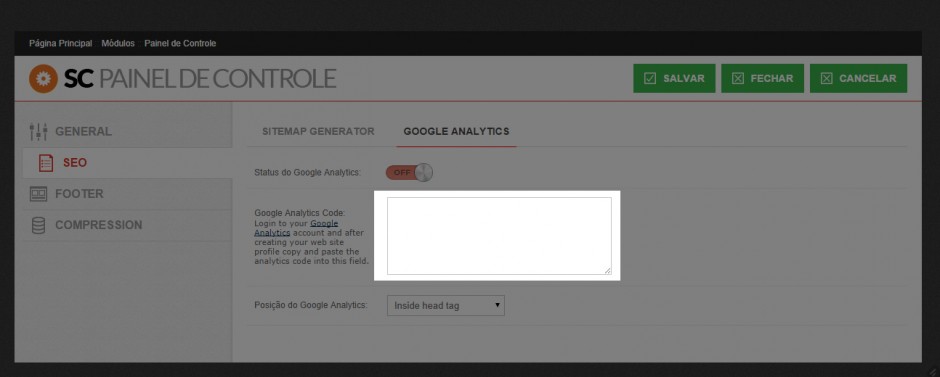Open the Painel de Controle menu
Viewport: 940px width, 377px height.
[180, 44]
